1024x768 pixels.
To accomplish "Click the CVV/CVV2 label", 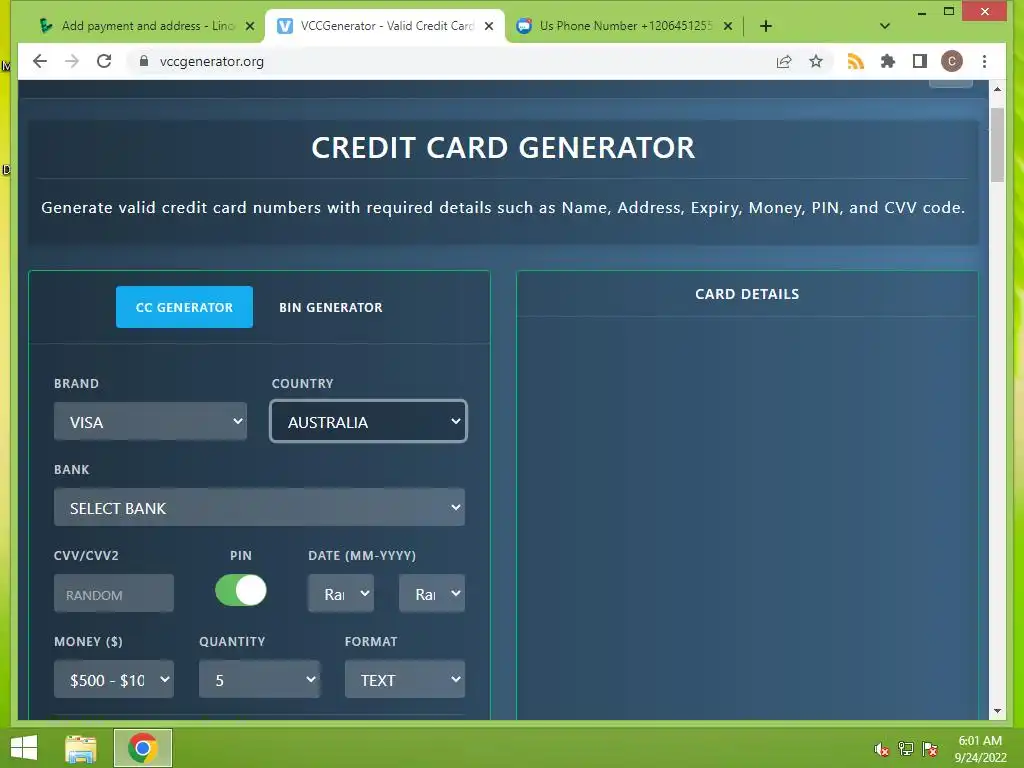I will 86,556.
